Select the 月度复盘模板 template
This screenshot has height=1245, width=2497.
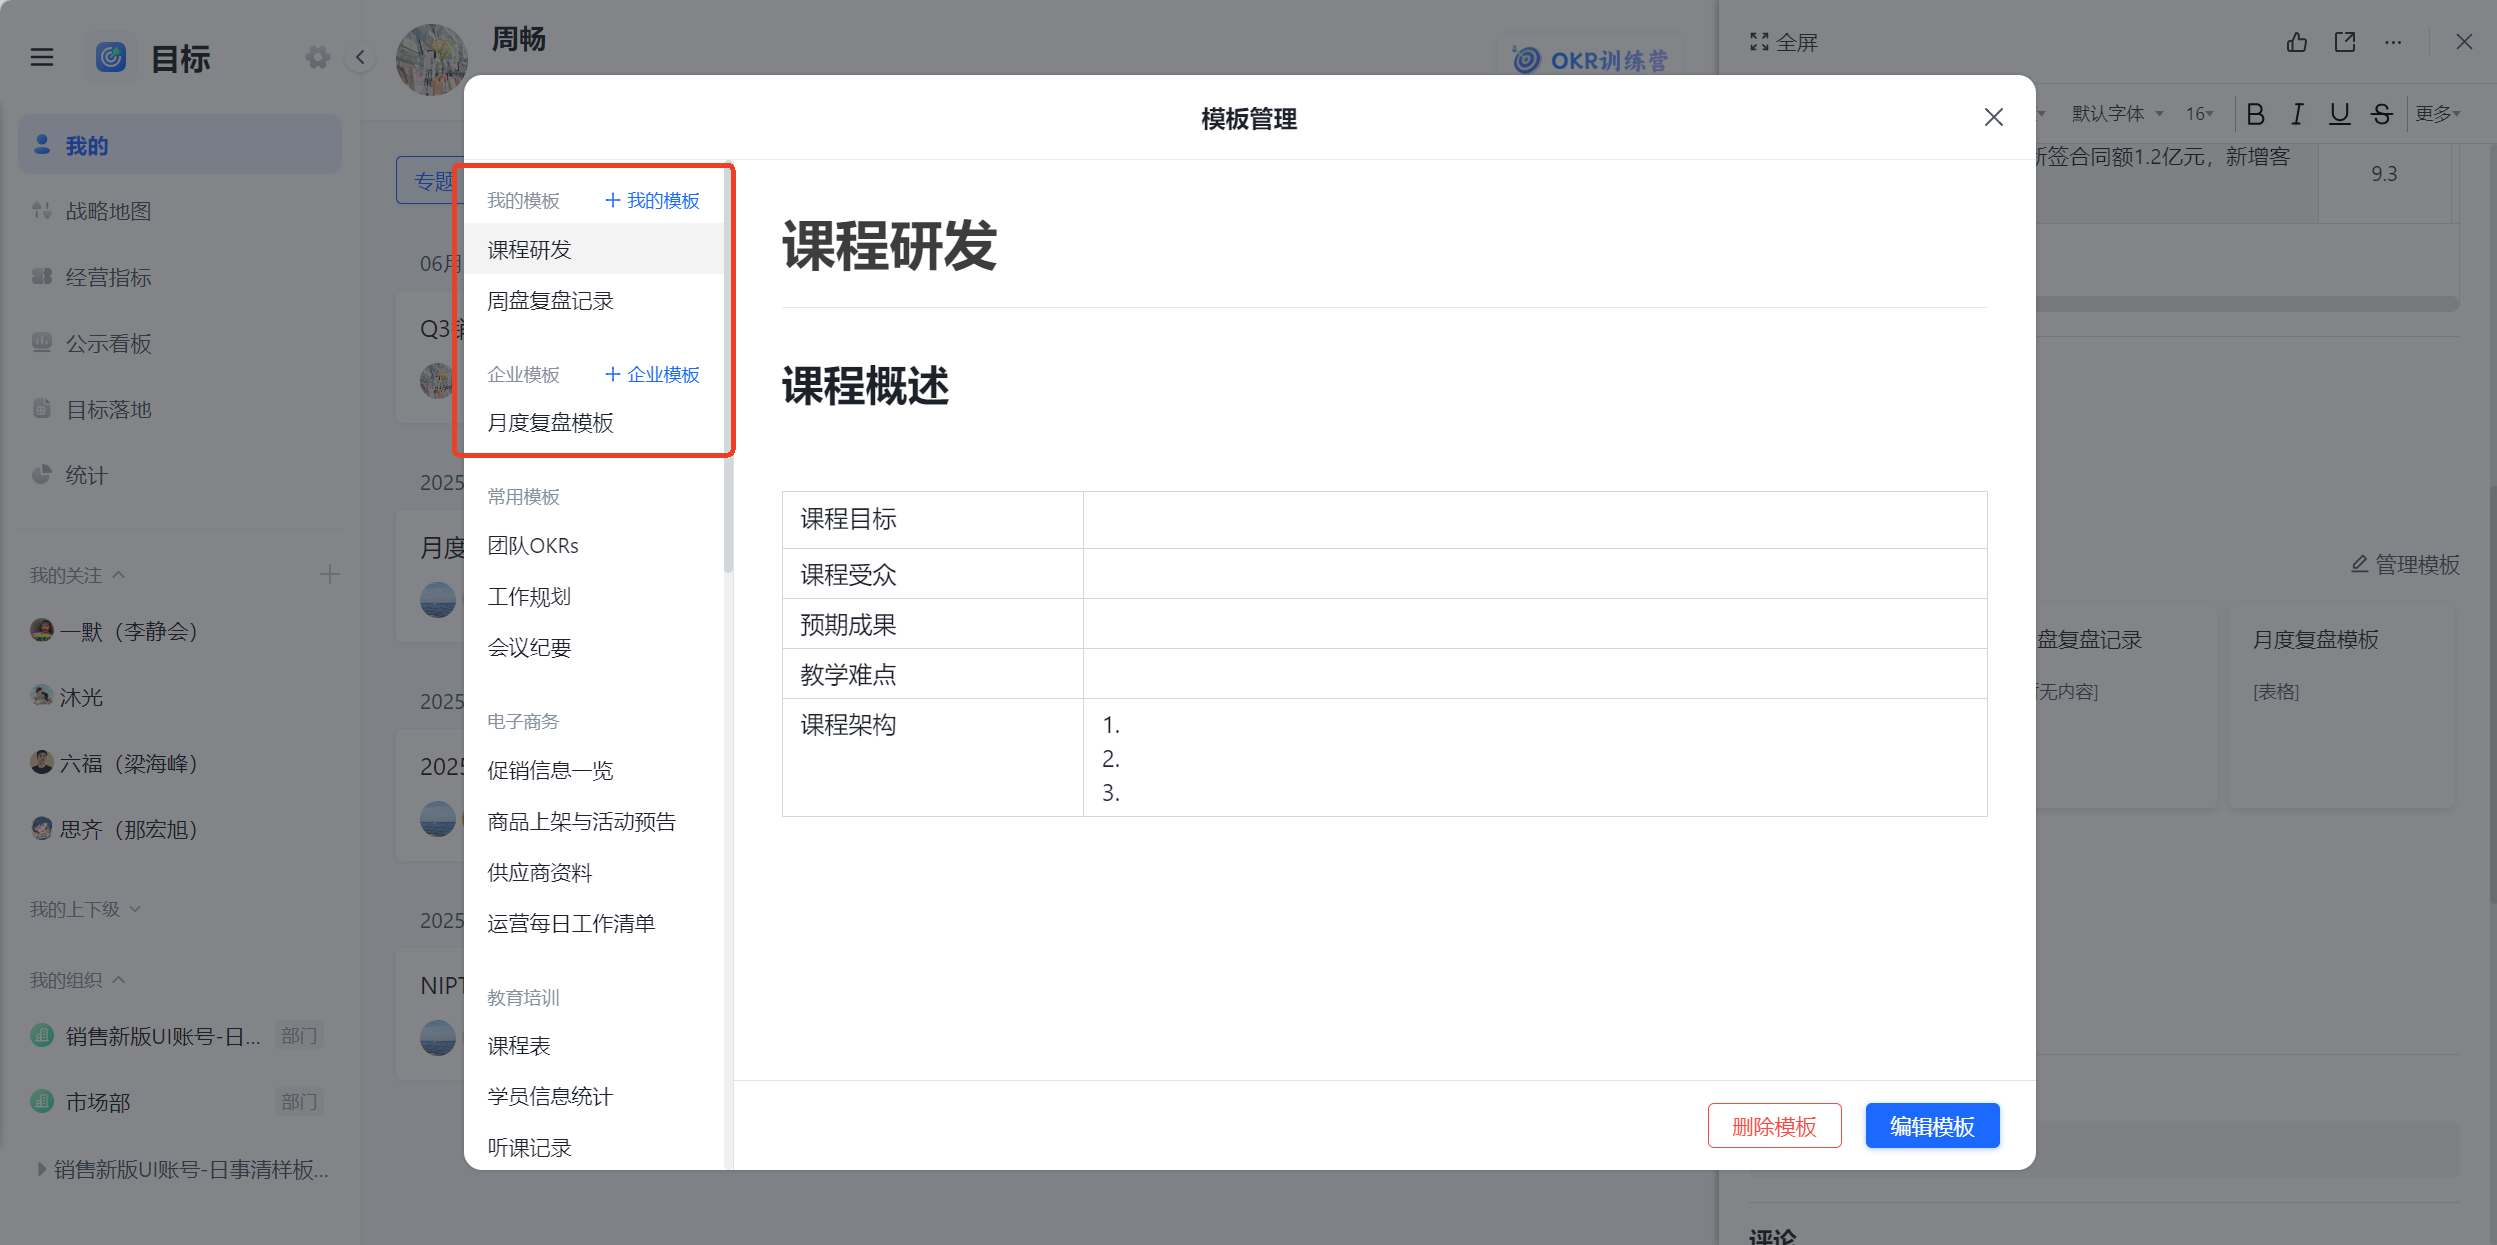pos(595,422)
